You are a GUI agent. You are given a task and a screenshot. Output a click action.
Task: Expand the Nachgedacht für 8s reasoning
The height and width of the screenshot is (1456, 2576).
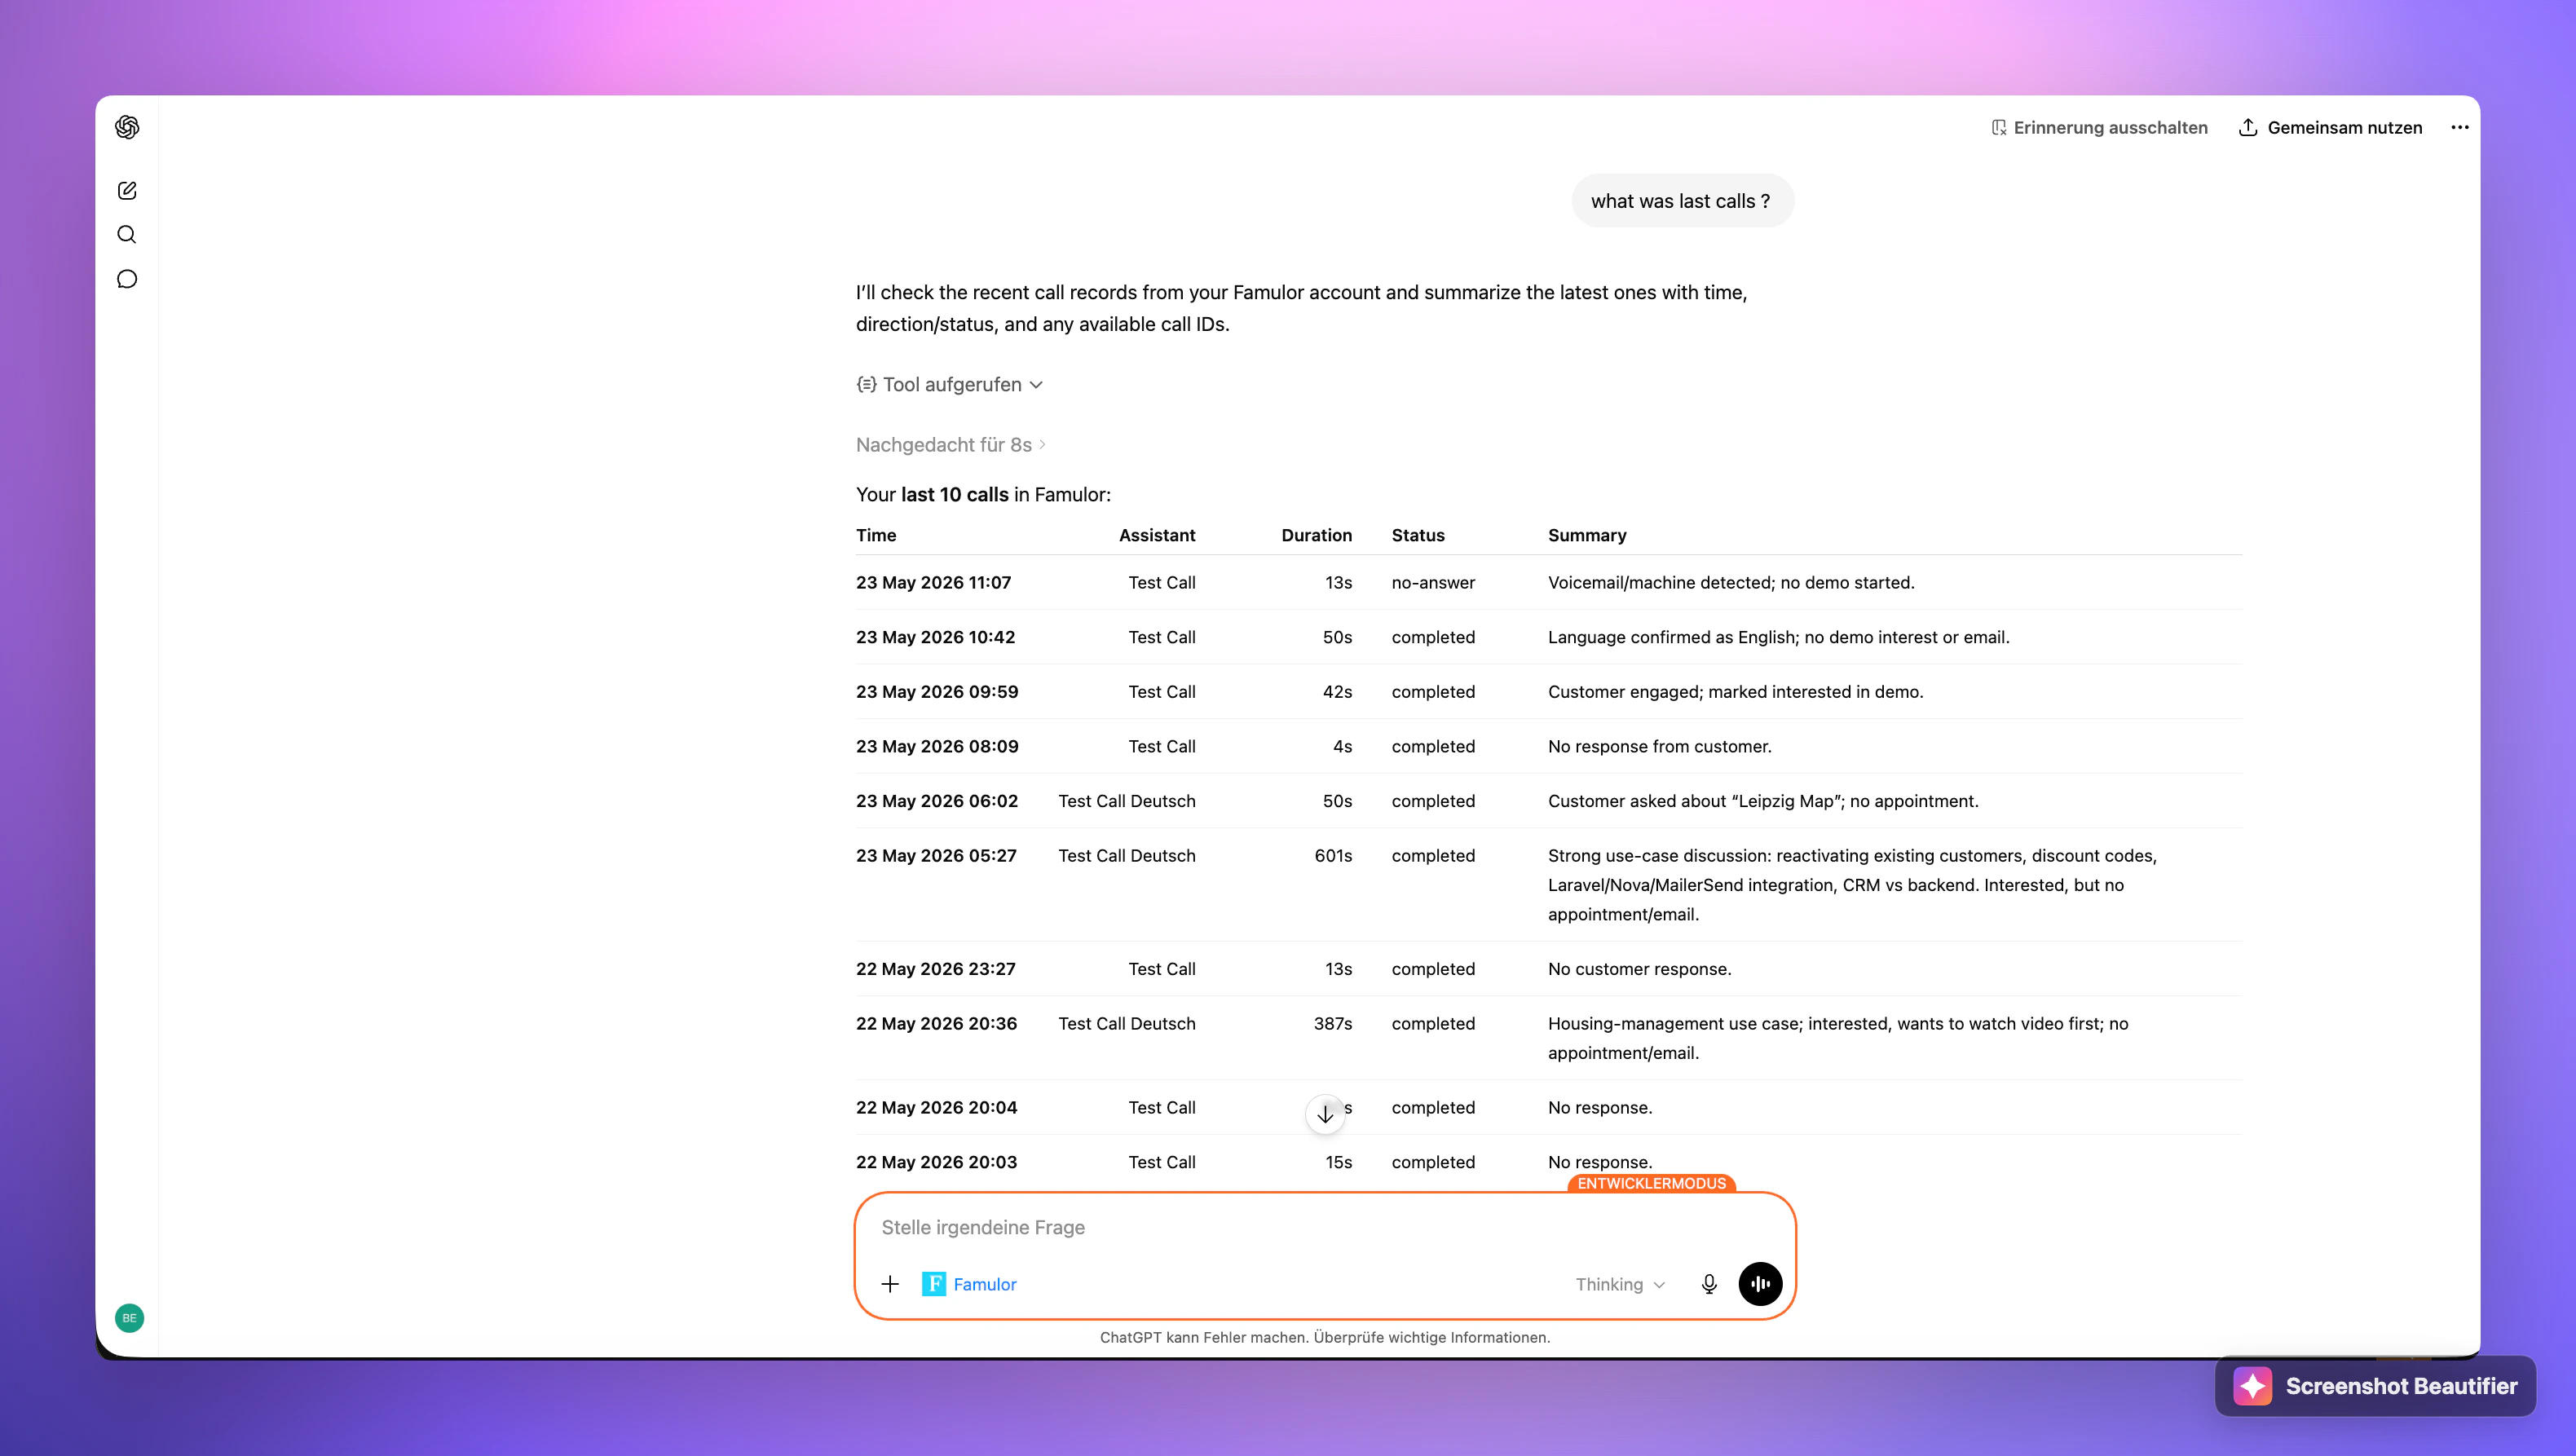coord(951,445)
